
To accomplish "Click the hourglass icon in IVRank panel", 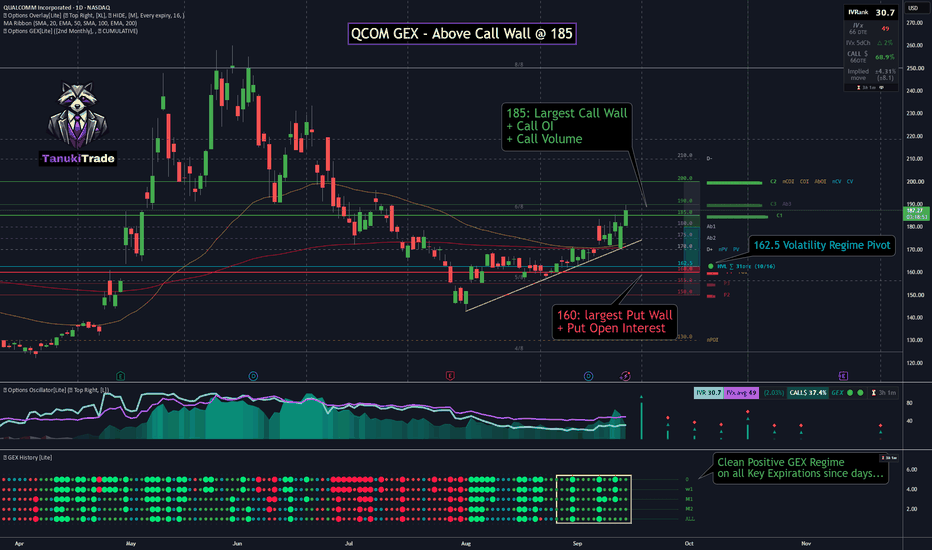I will [858, 87].
